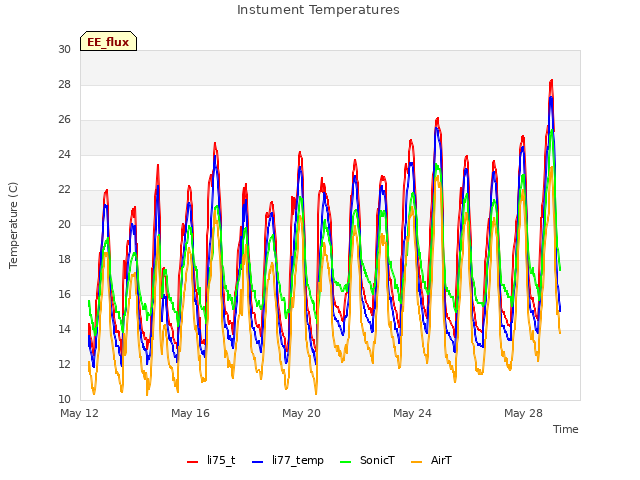Click the orange AirT legend swatch
640x480 pixels.
[416, 462]
